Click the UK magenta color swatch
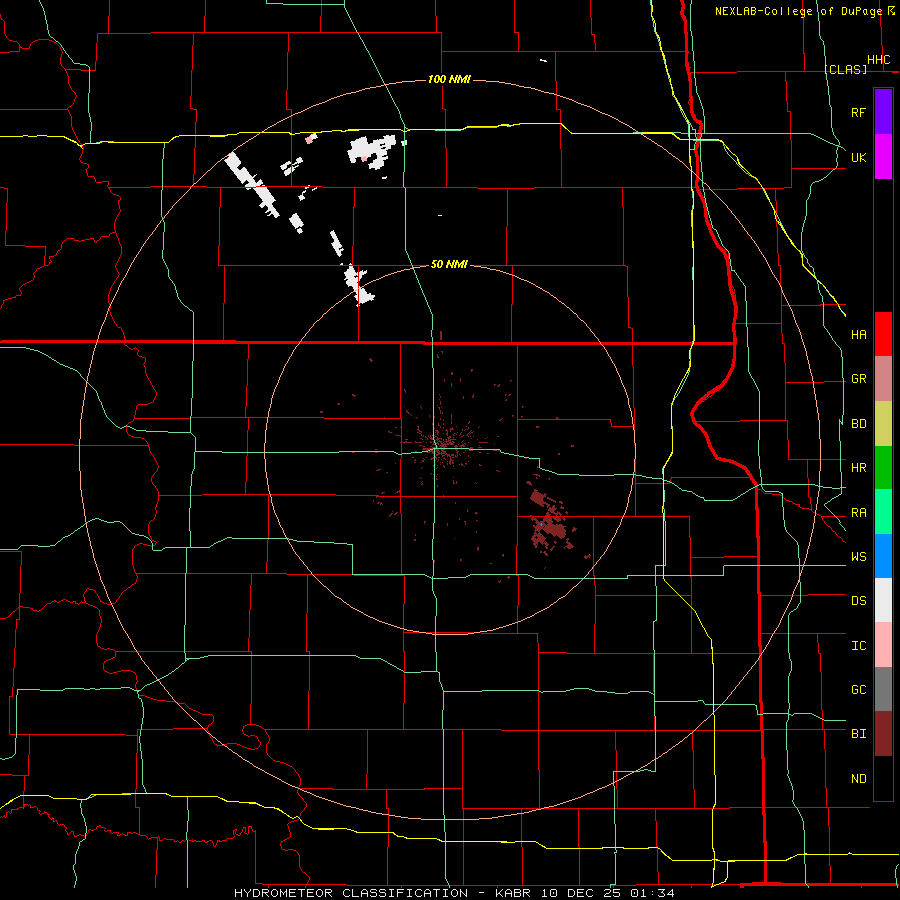900x900 pixels. pyautogui.click(x=883, y=157)
